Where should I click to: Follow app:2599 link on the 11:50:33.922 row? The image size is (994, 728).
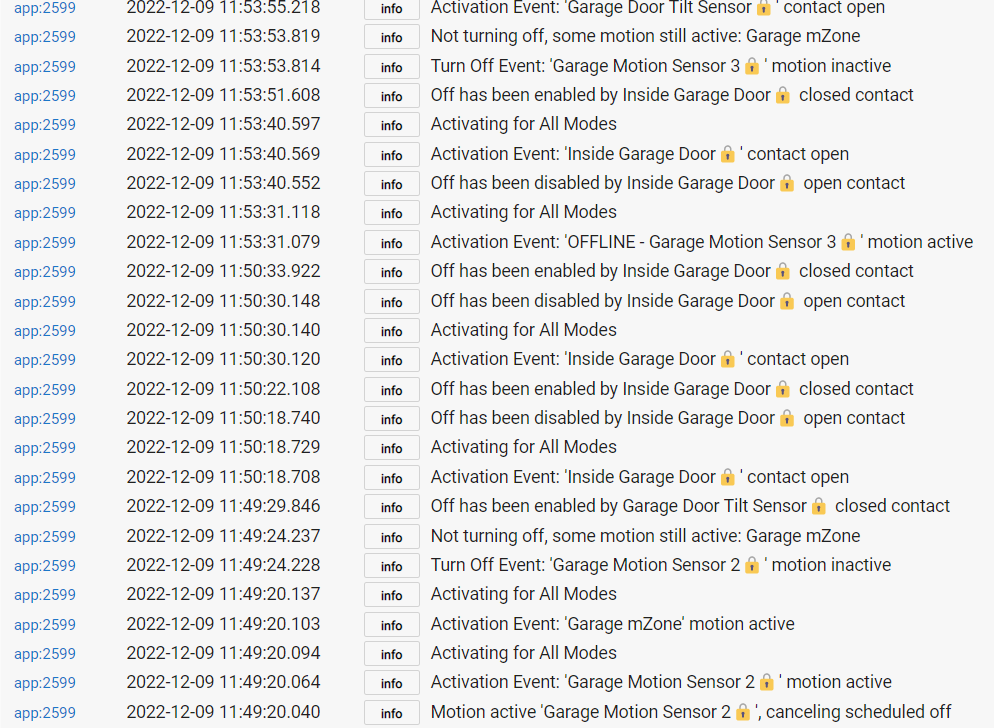click(x=45, y=271)
